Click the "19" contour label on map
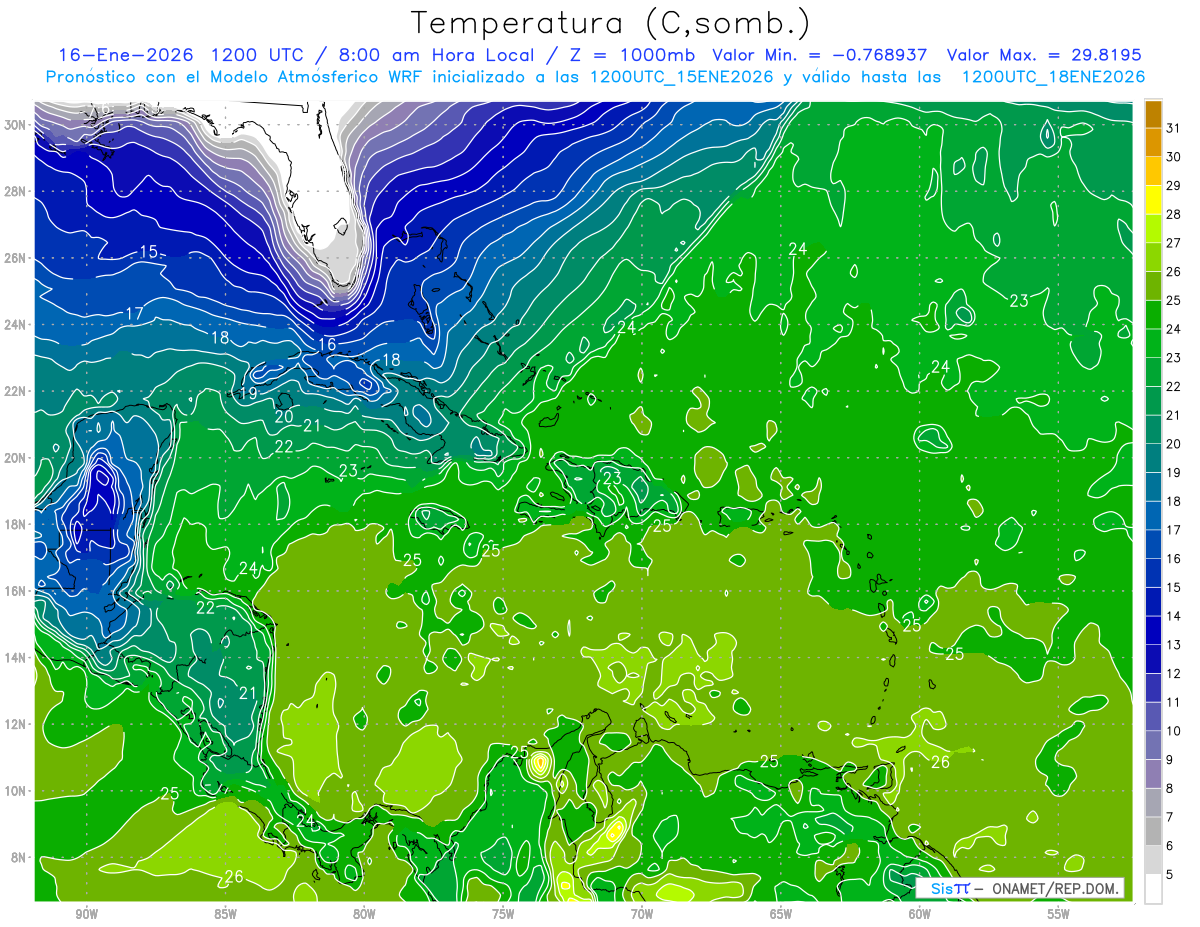Screen dimensions: 1200x927 (248, 394)
